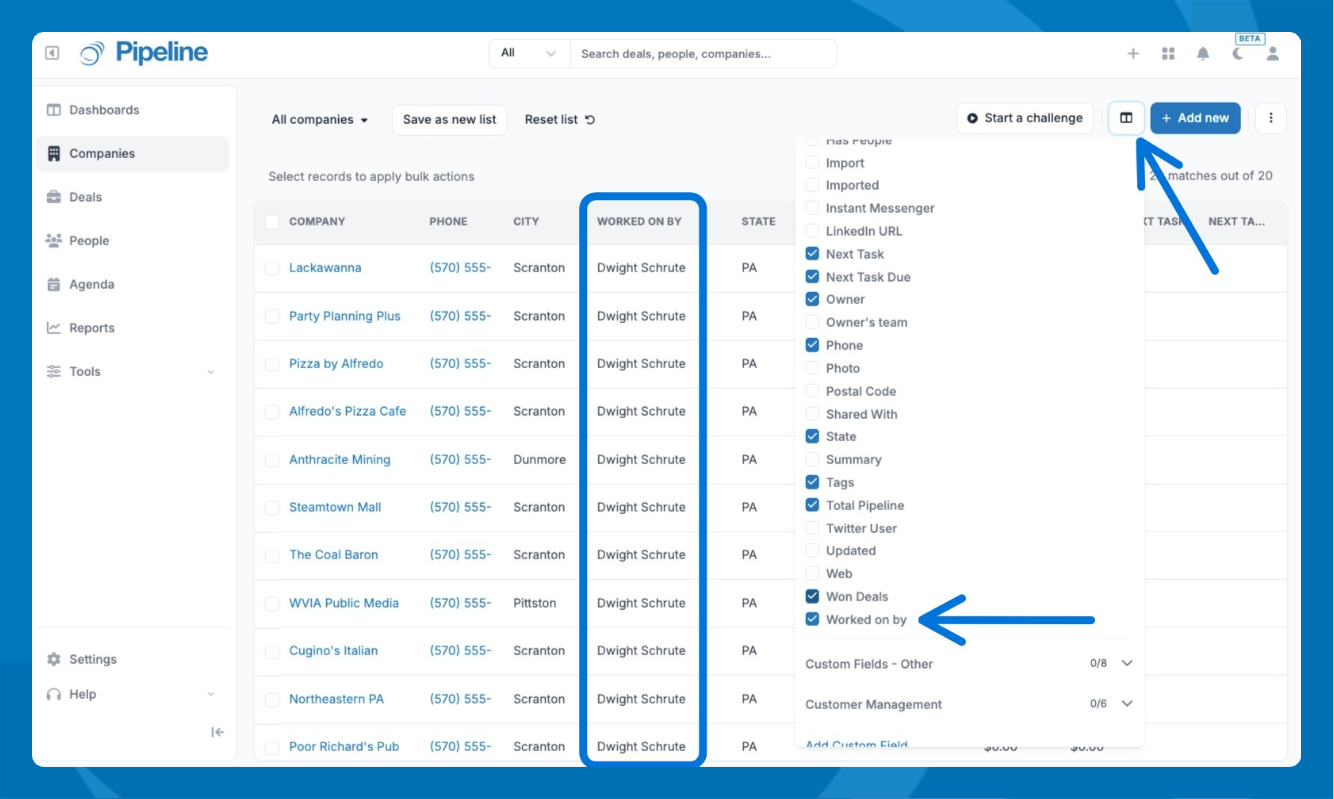Open Reports from the sidebar
The width and height of the screenshot is (1334, 799).
click(x=91, y=328)
